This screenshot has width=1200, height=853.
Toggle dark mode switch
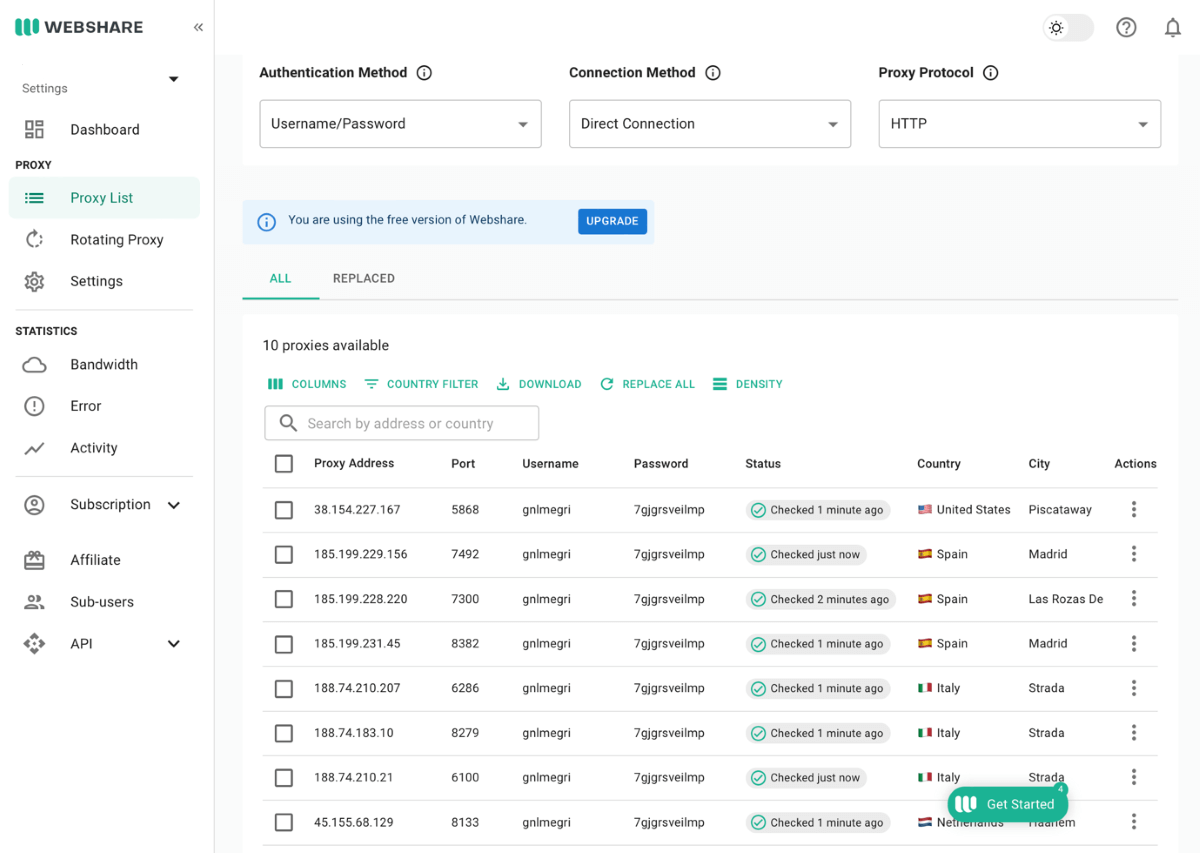point(1068,27)
